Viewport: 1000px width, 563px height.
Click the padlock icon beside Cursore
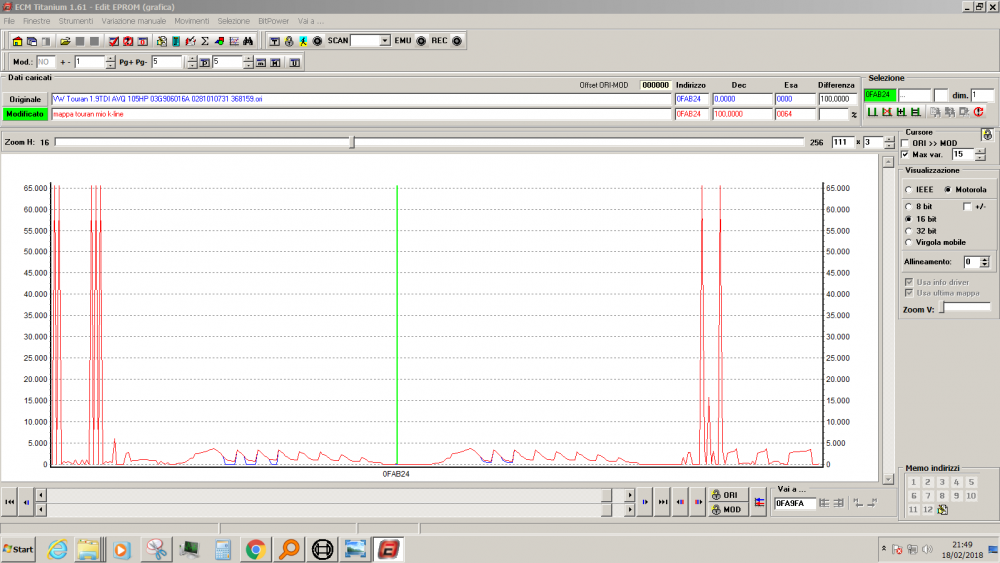(987, 133)
